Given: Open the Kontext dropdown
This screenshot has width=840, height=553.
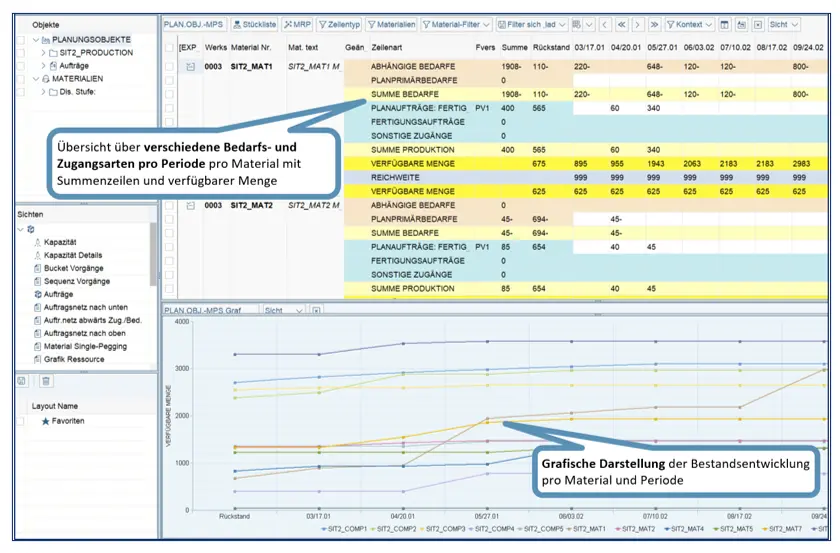Looking at the screenshot, I should click(689, 25).
